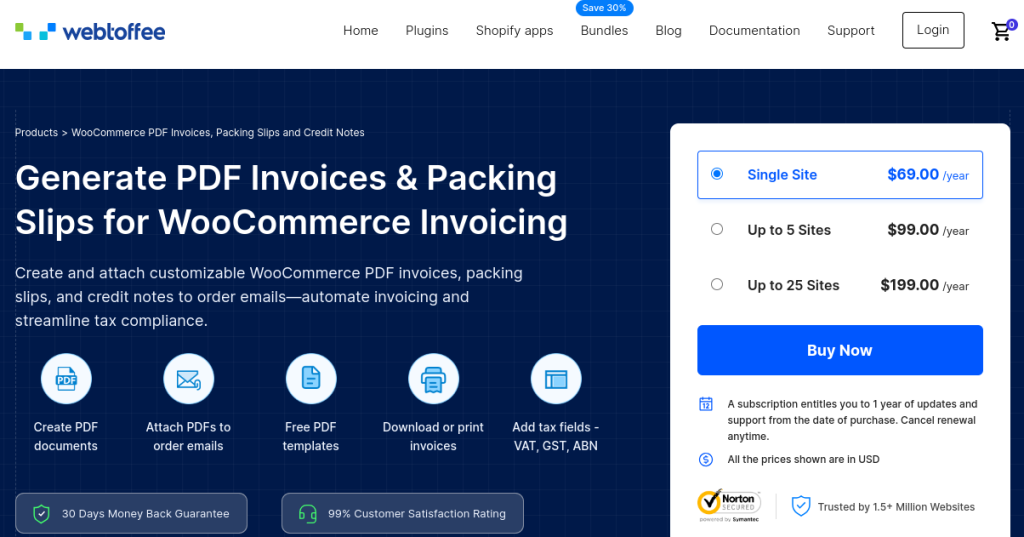Click the "Trusted by 1.5+ Million Websites" text

(x=896, y=507)
